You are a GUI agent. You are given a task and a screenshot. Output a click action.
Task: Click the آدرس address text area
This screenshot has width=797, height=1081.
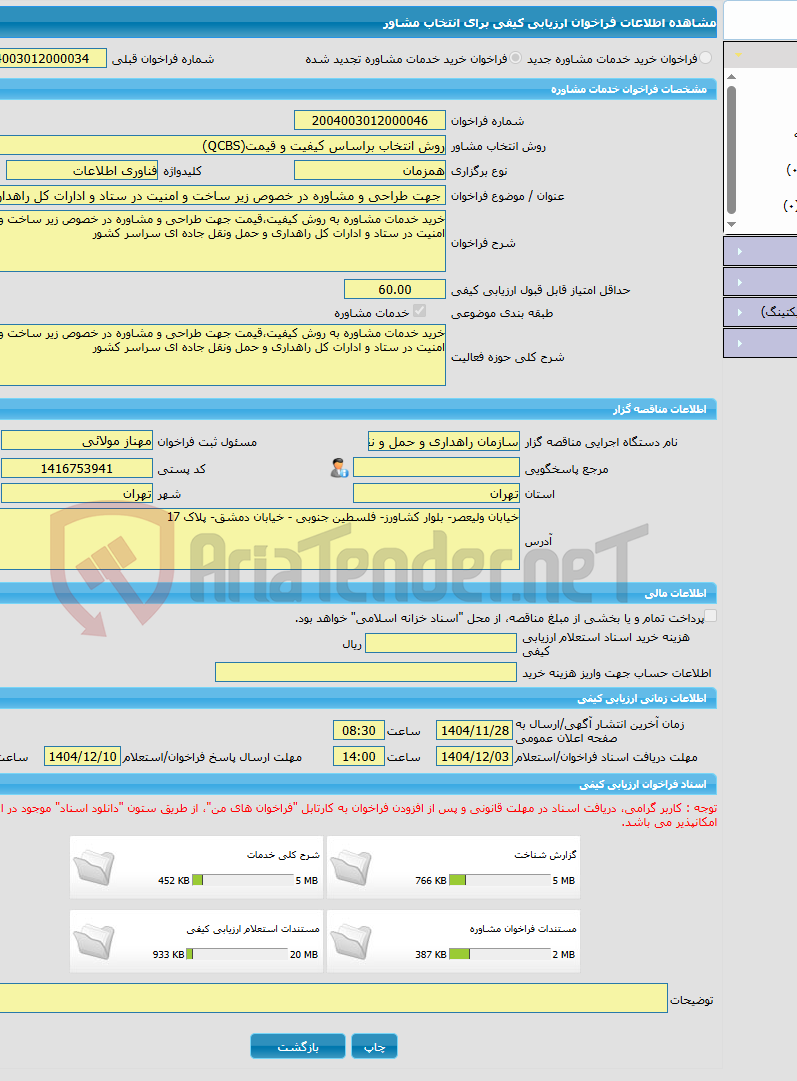[260, 539]
